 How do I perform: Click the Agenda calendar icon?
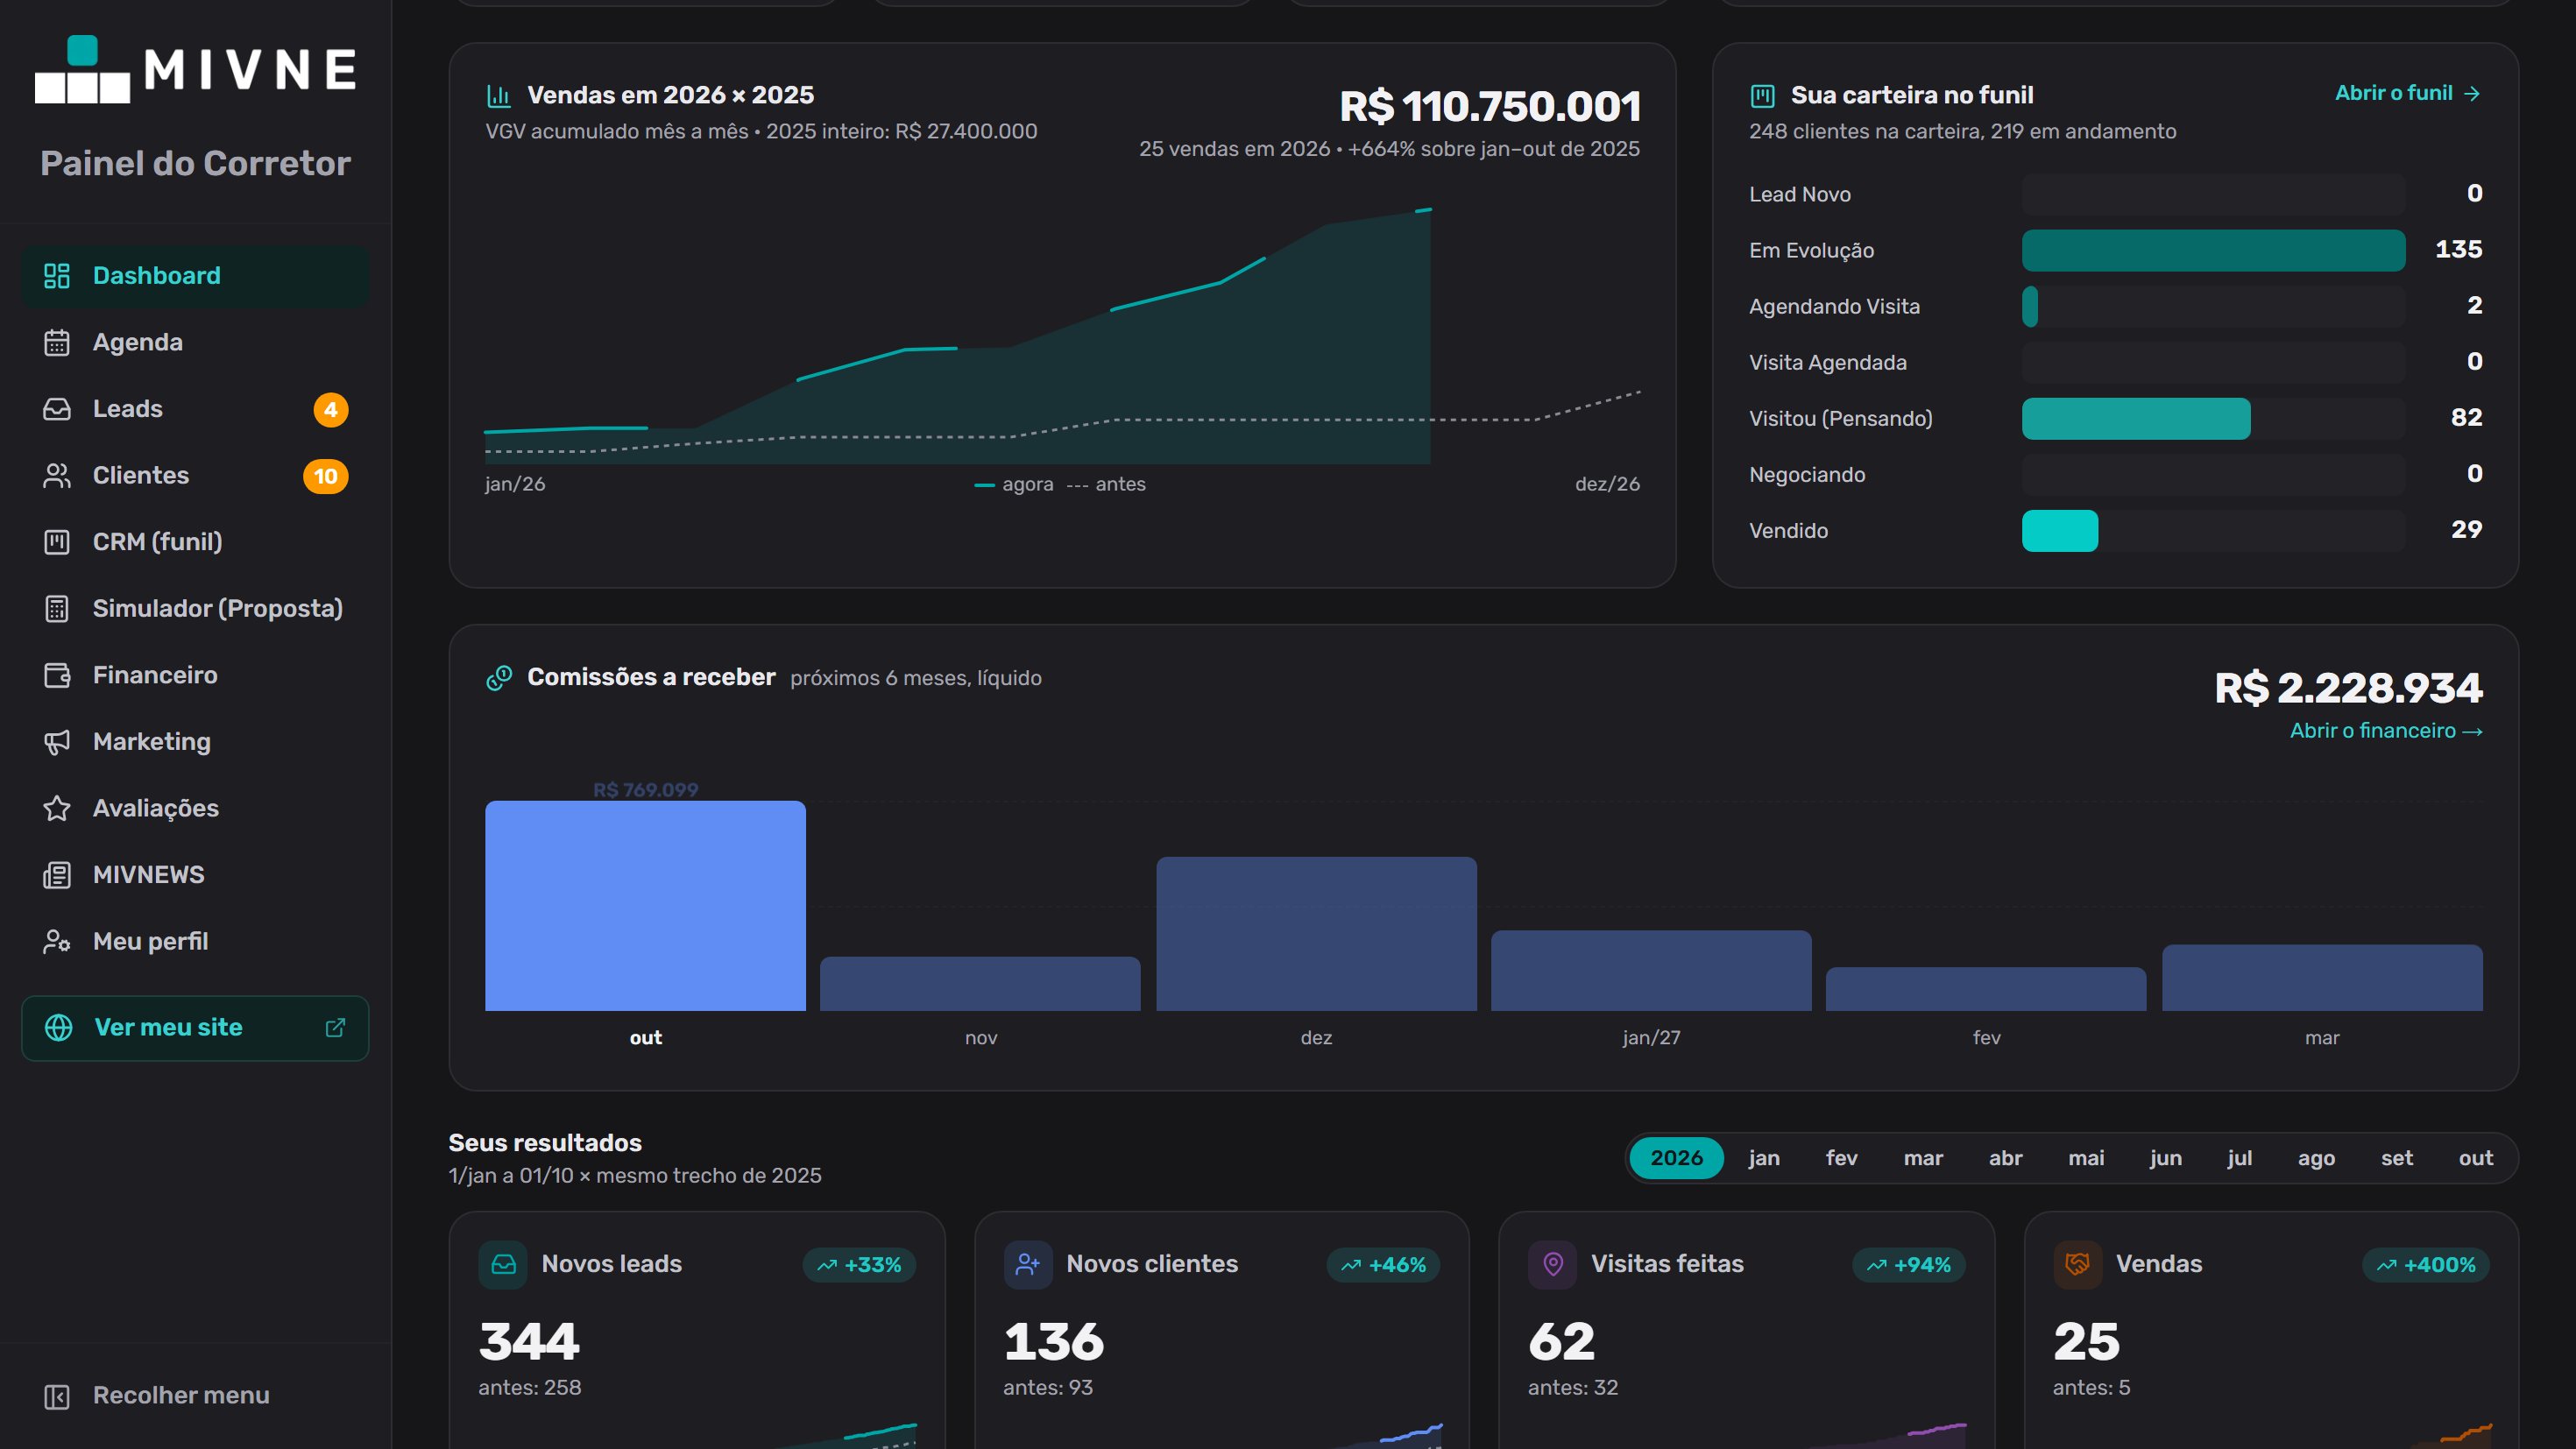pyautogui.click(x=57, y=343)
